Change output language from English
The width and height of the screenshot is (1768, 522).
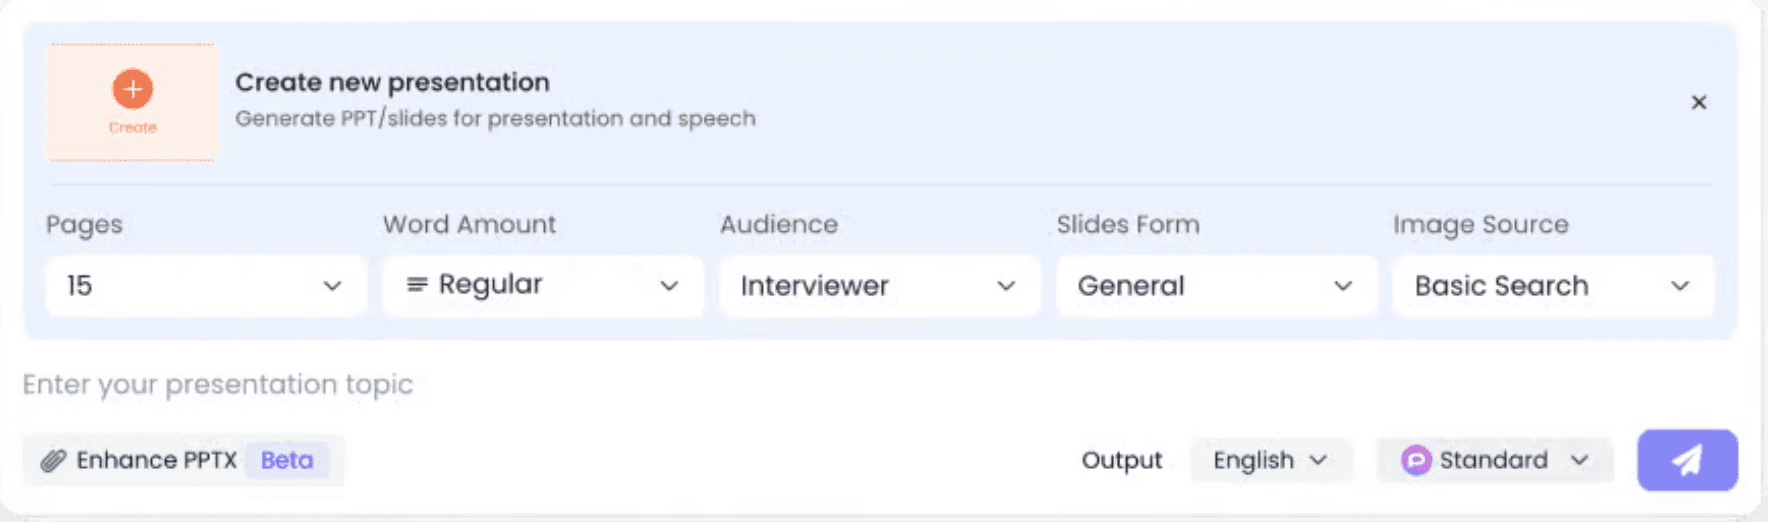click(1269, 460)
